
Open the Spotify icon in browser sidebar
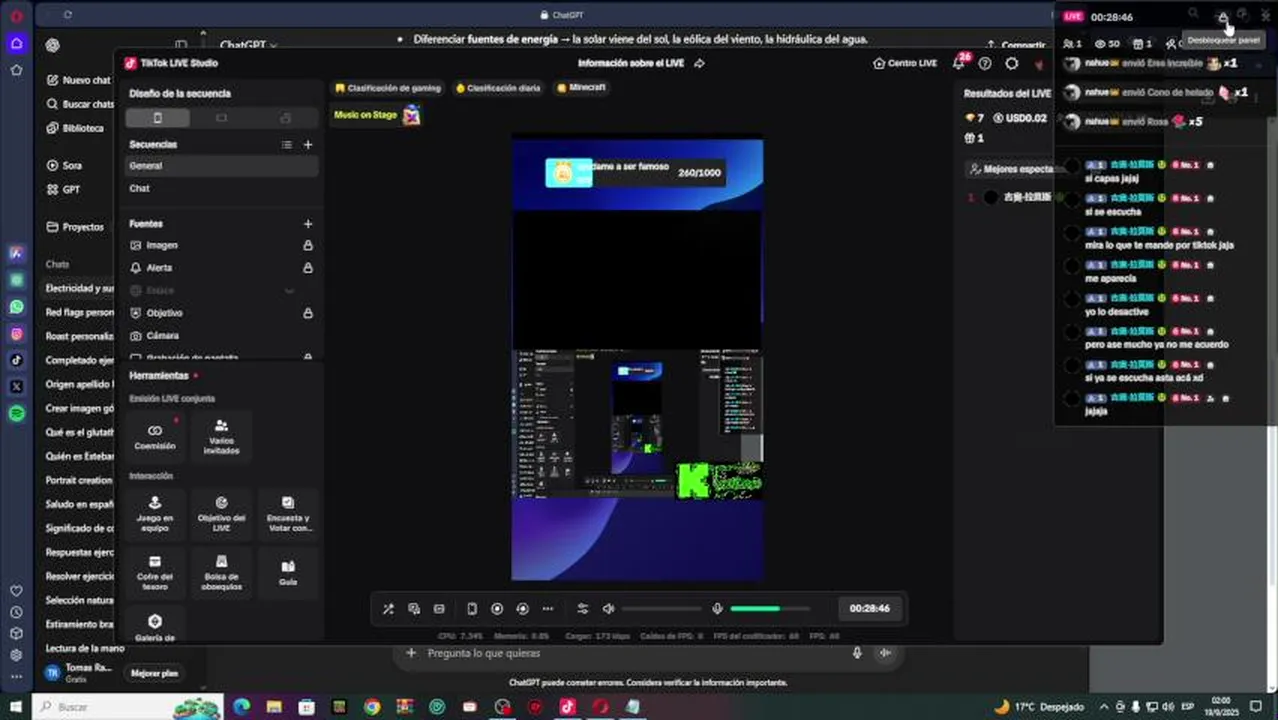pyautogui.click(x=16, y=413)
